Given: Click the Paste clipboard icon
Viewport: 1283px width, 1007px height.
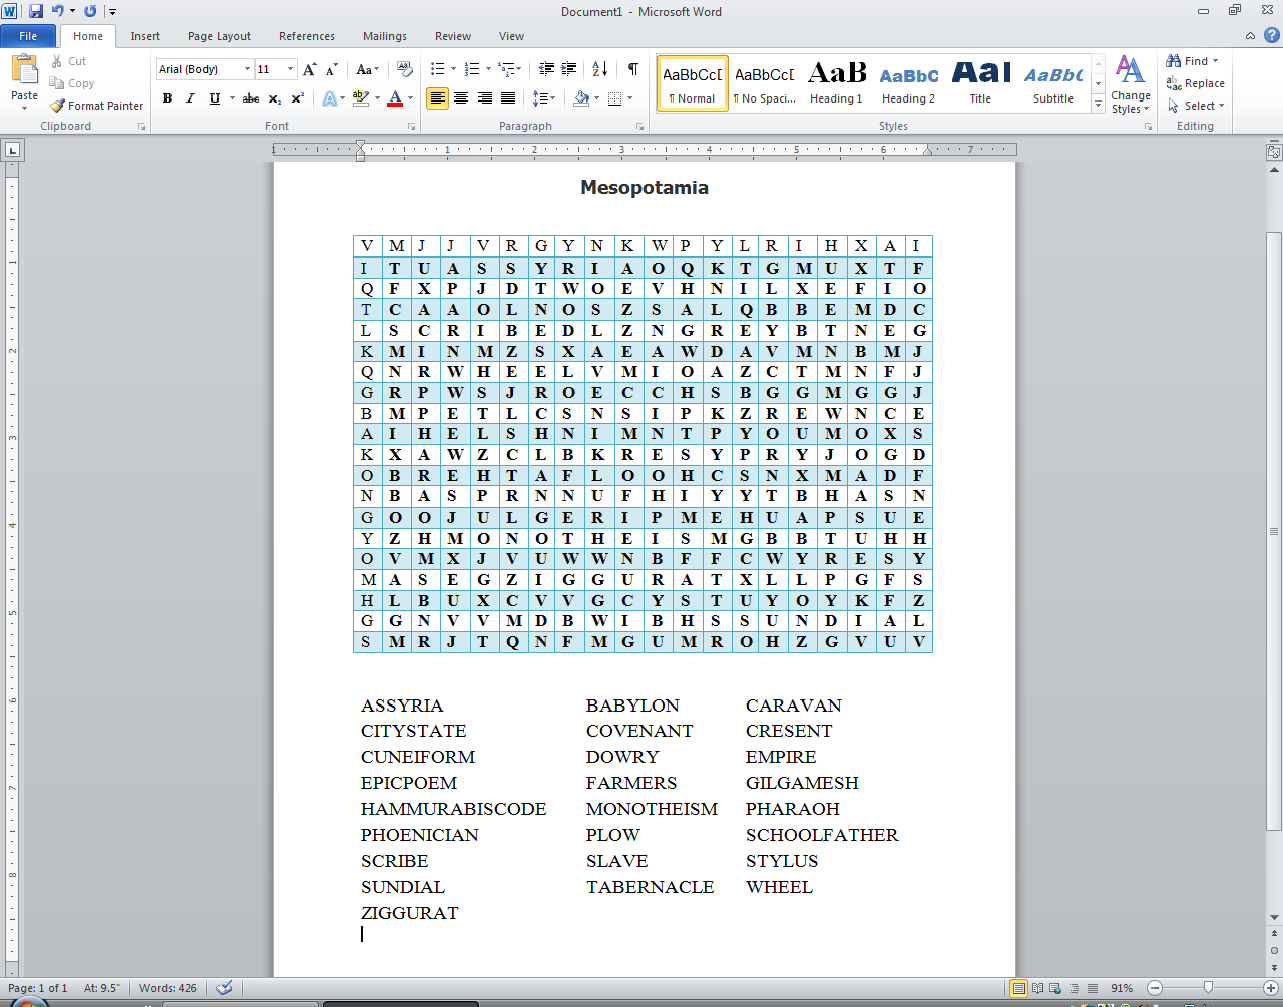Looking at the screenshot, I should pyautogui.click(x=24, y=71).
